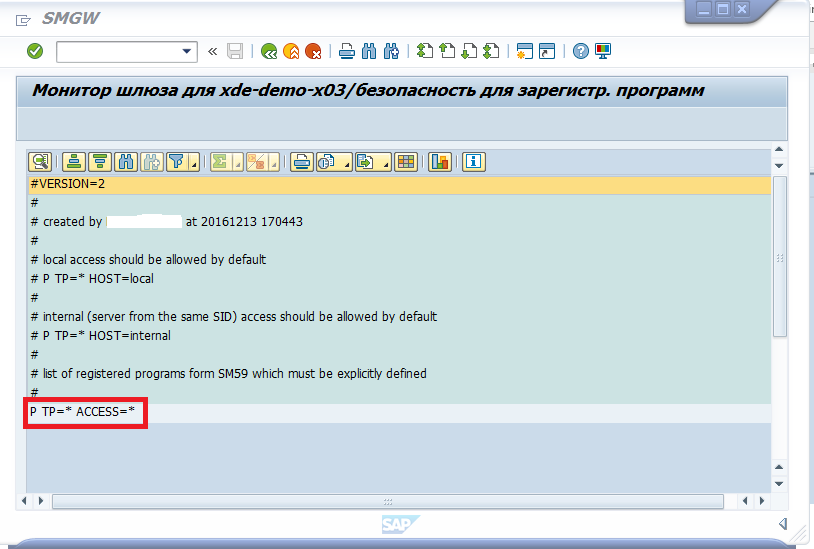Sort ascending using the ALV toolbar icon
This screenshot has width=814, height=549.
73,162
